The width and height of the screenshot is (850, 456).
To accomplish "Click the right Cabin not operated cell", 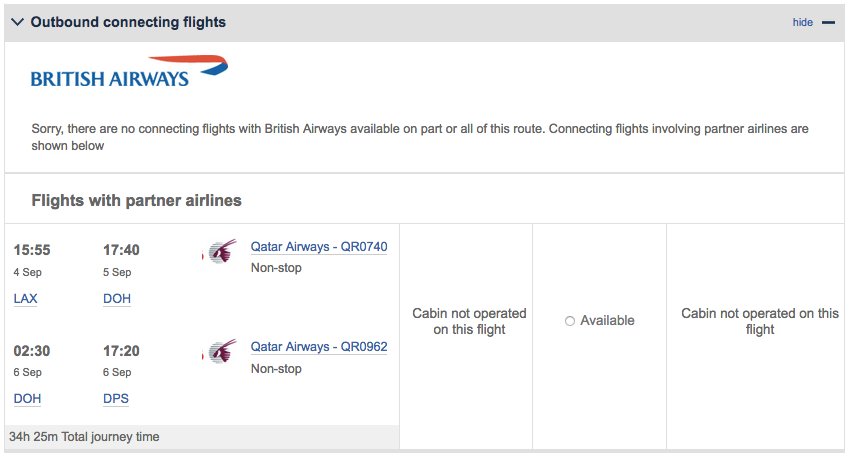I will click(x=760, y=321).
